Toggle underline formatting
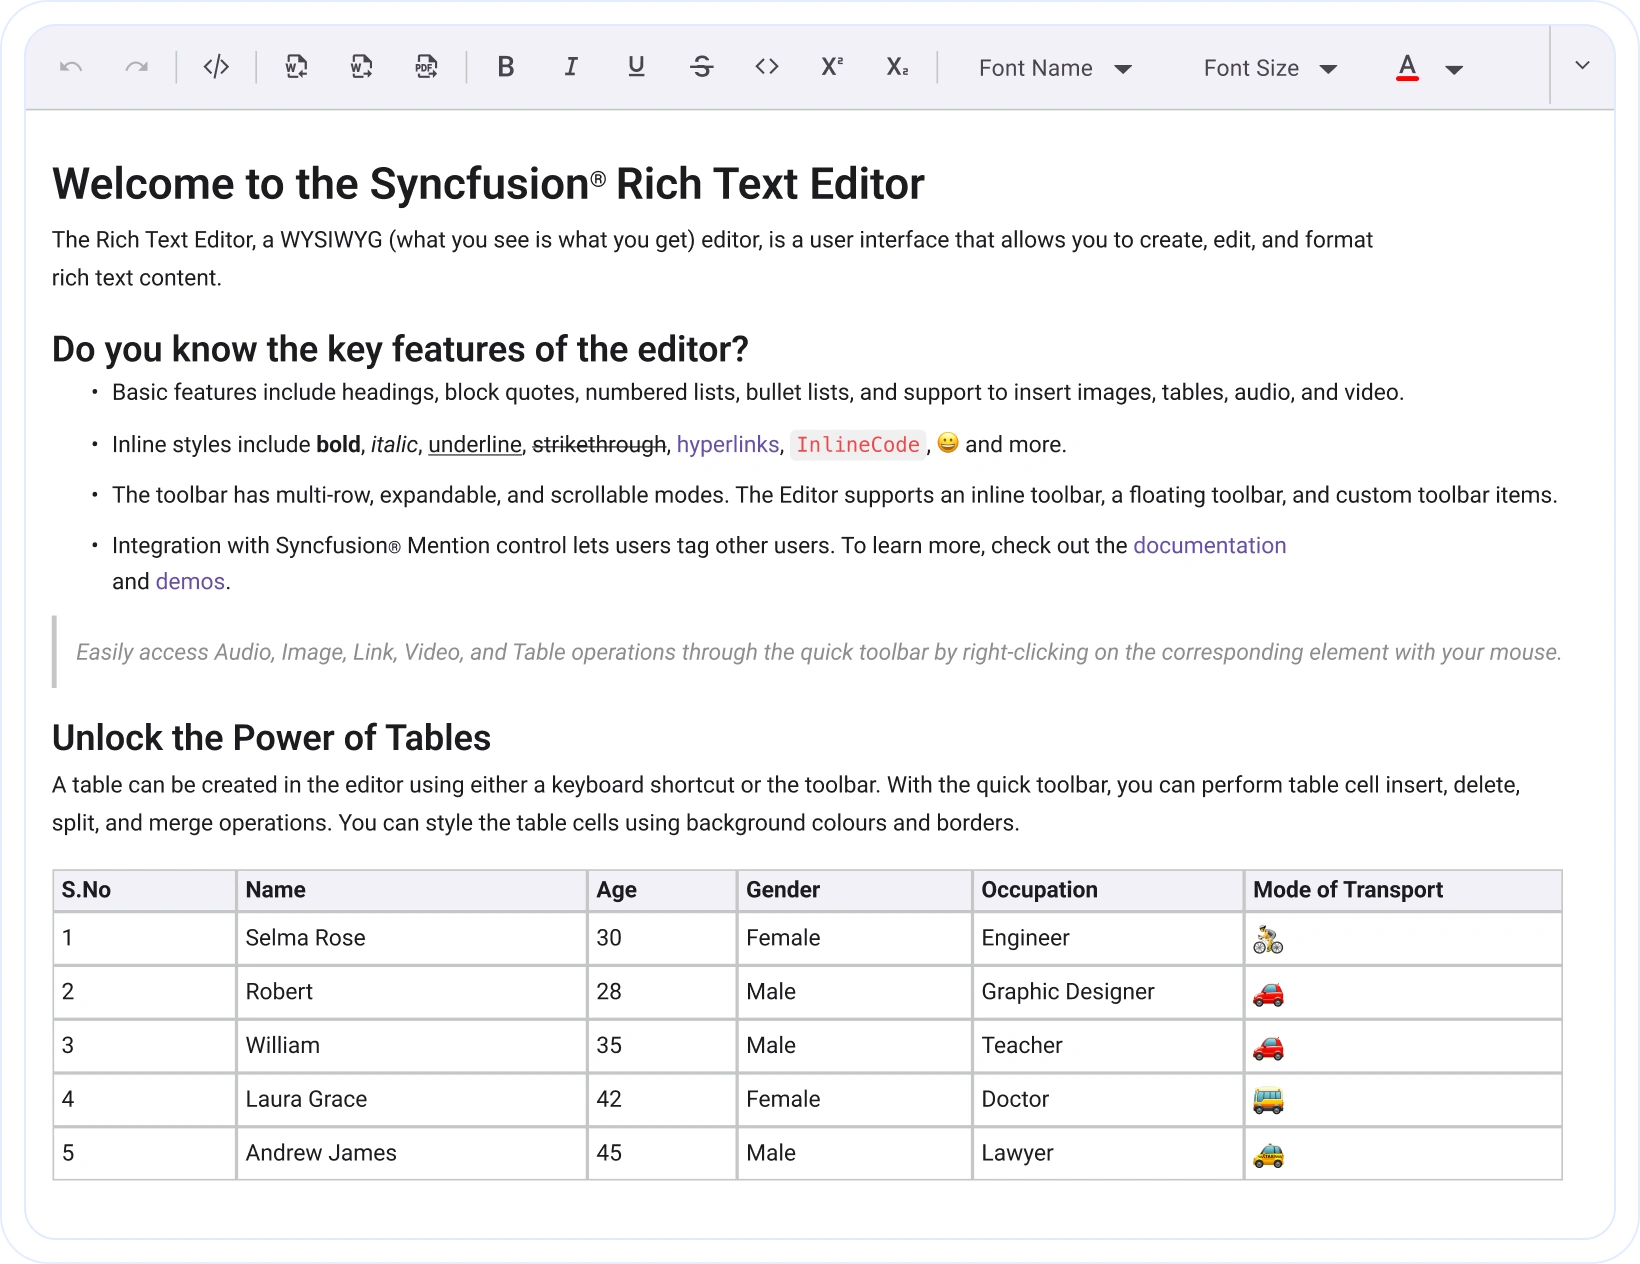This screenshot has width=1640, height=1264. coord(636,67)
